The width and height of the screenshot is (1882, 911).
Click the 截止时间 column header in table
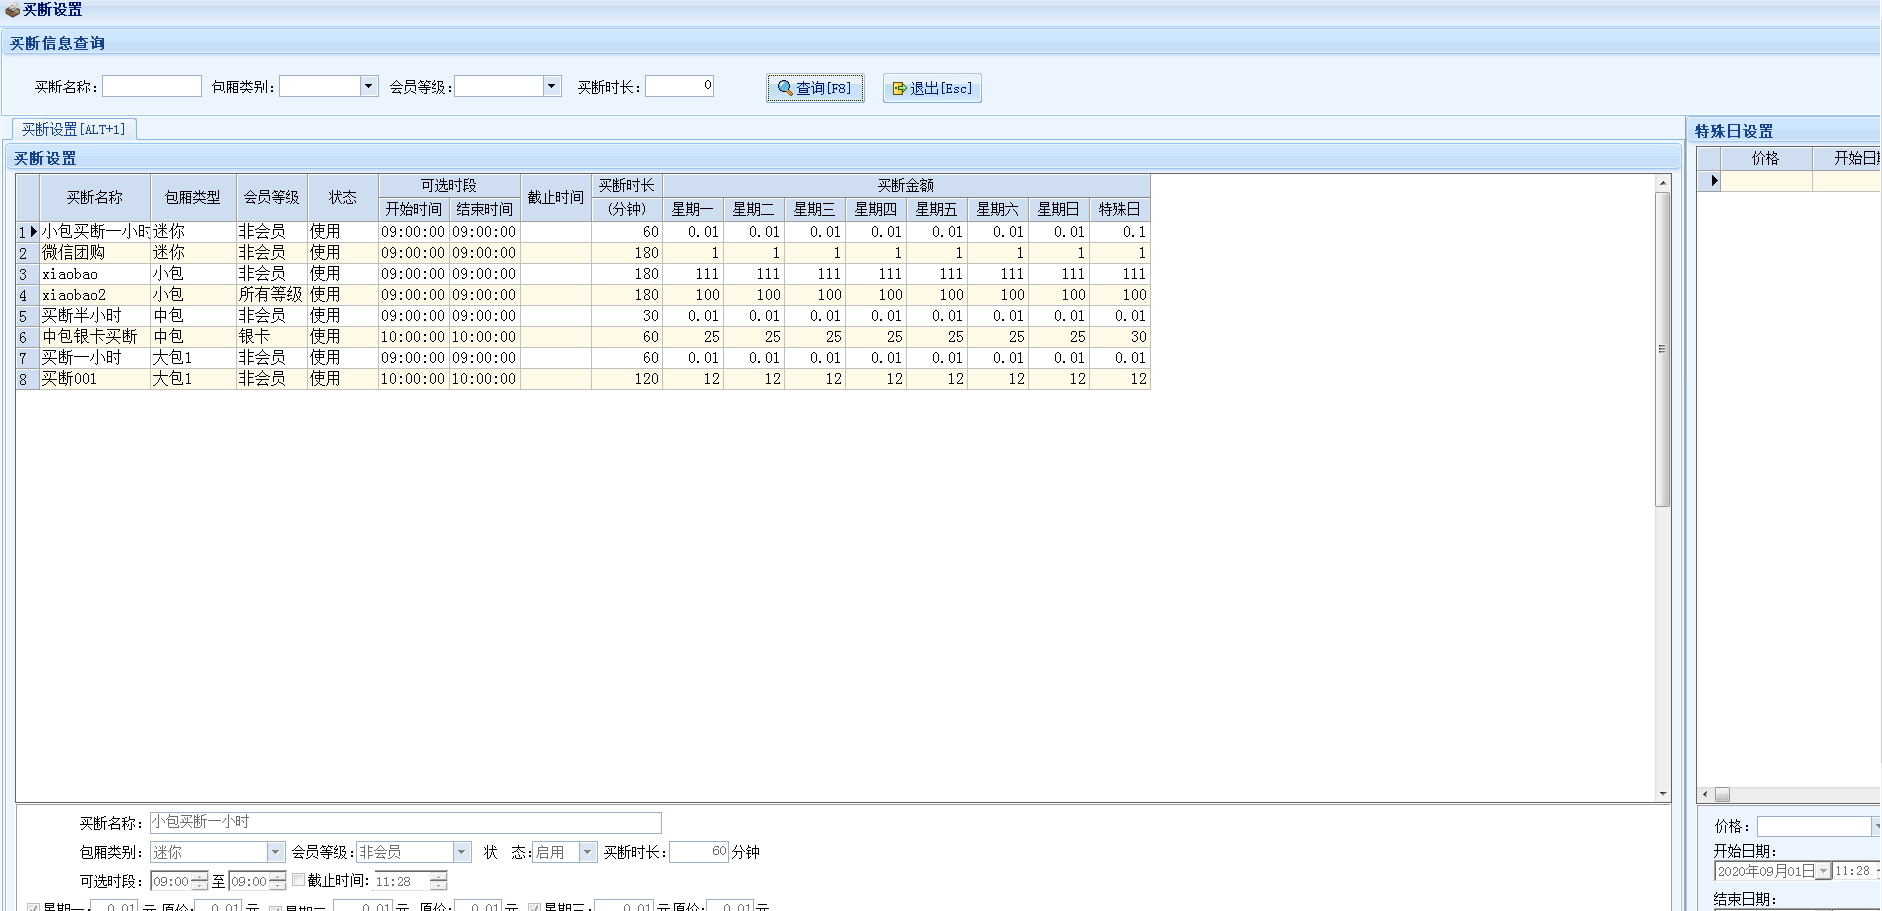(x=556, y=197)
